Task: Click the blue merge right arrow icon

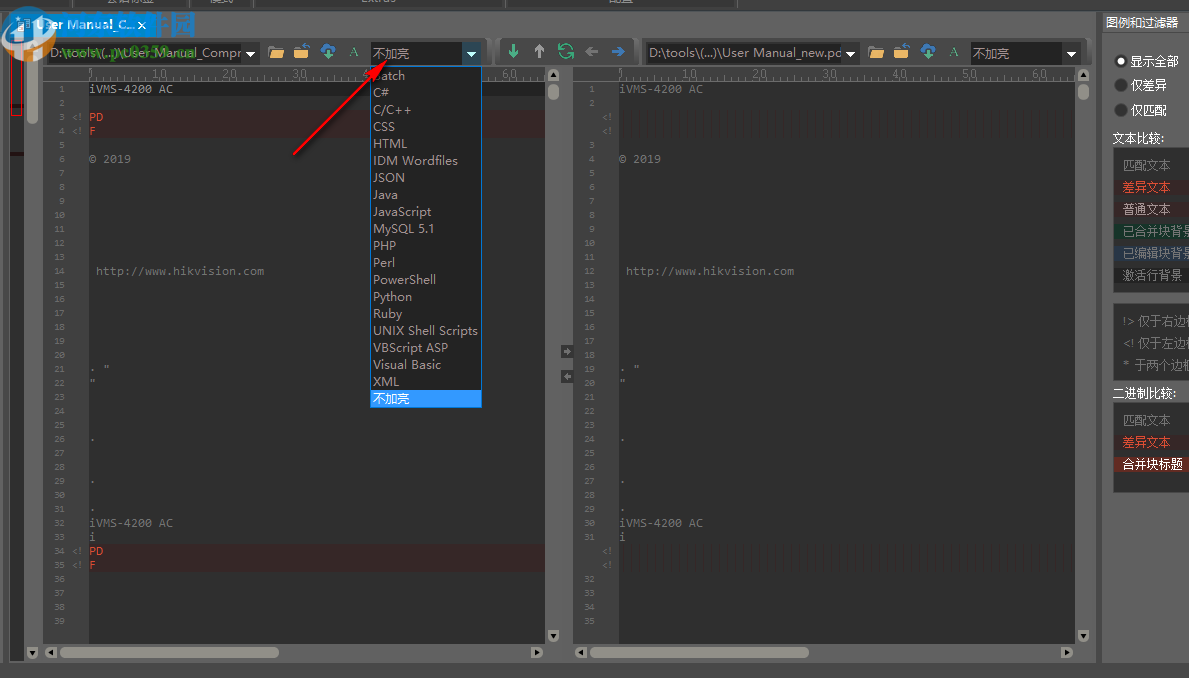Action: [618, 52]
